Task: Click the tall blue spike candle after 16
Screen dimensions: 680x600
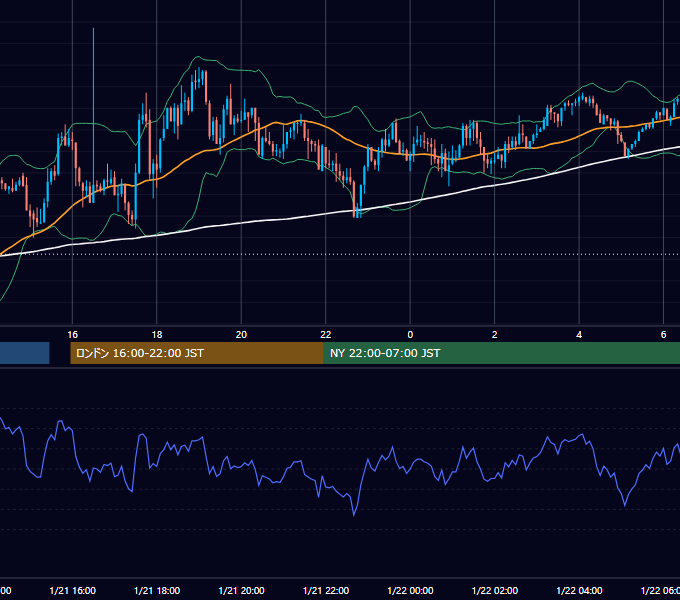Action: (93, 115)
